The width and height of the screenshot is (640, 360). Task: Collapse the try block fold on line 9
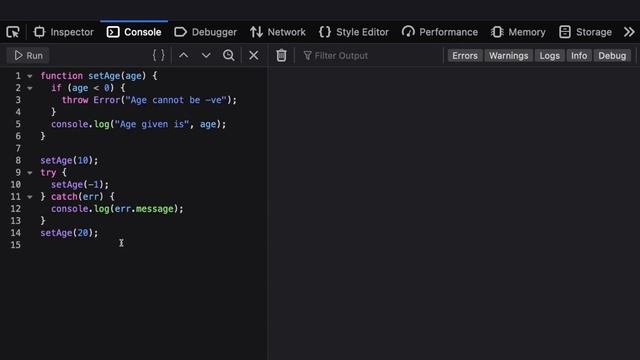[30, 173]
